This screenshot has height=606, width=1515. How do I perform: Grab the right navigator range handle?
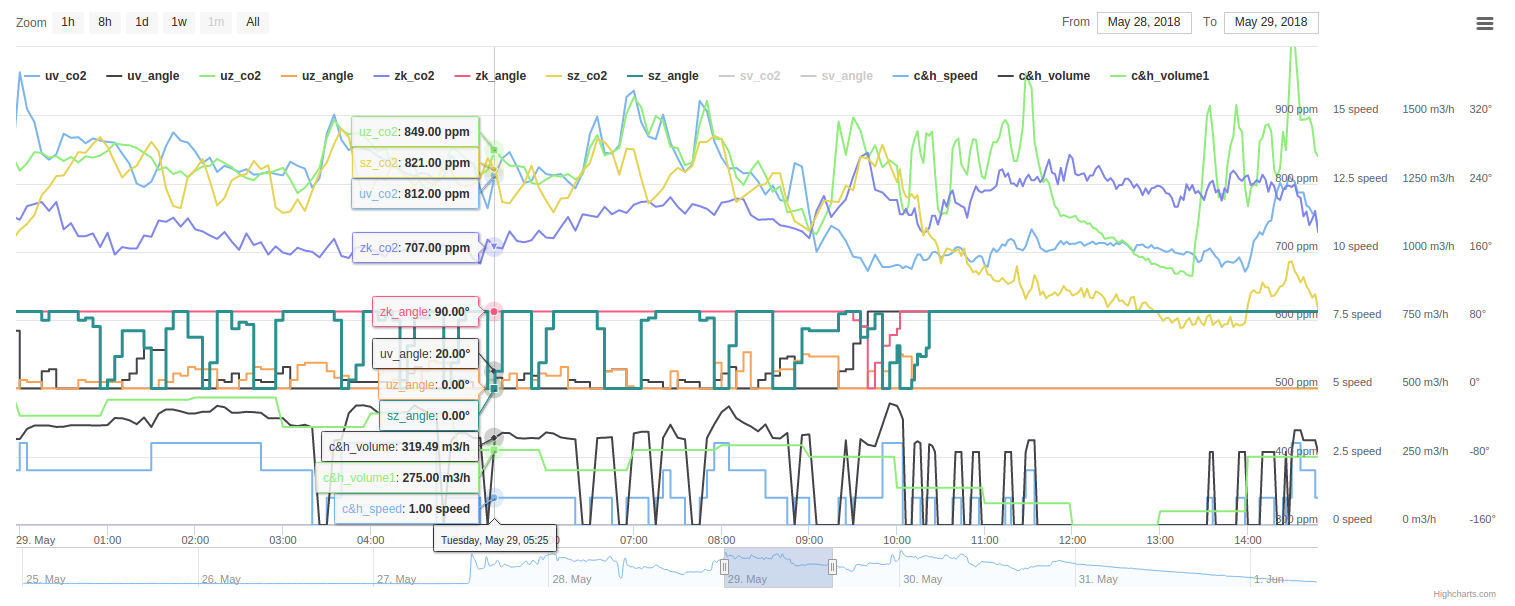click(x=832, y=567)
